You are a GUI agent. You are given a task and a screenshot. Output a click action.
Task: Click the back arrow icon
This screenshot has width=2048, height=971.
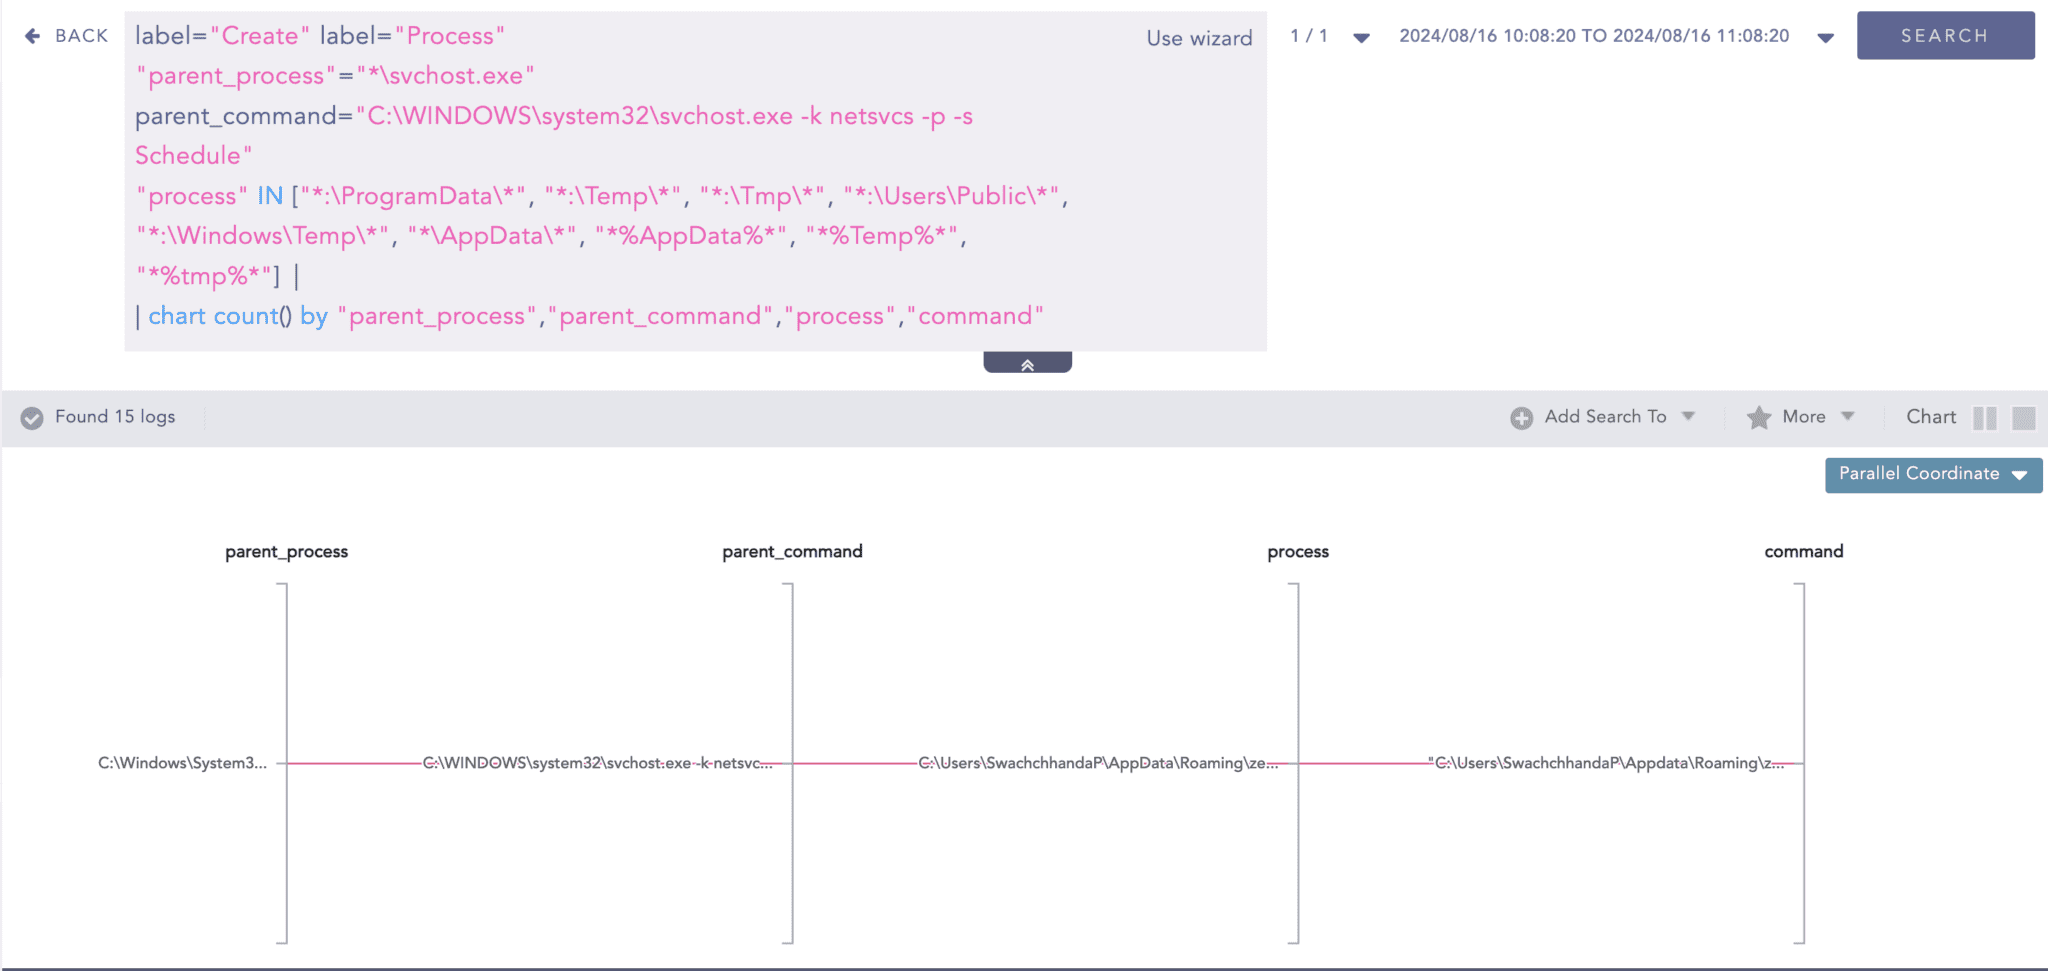point(32,36)
